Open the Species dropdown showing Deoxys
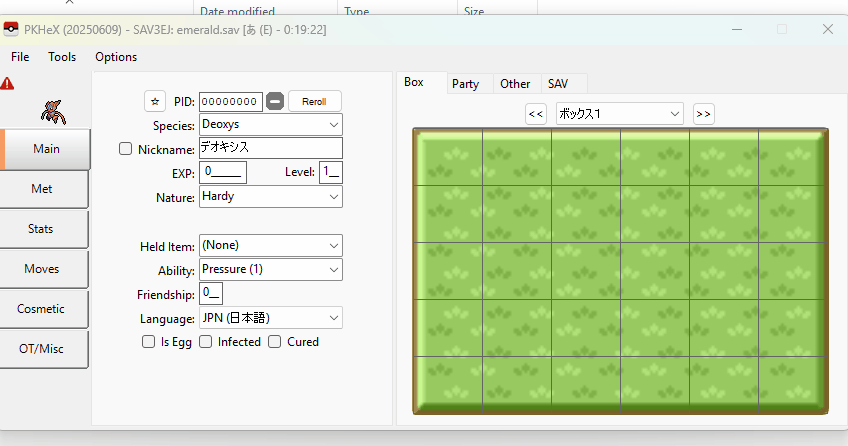 tap(270, 124)
